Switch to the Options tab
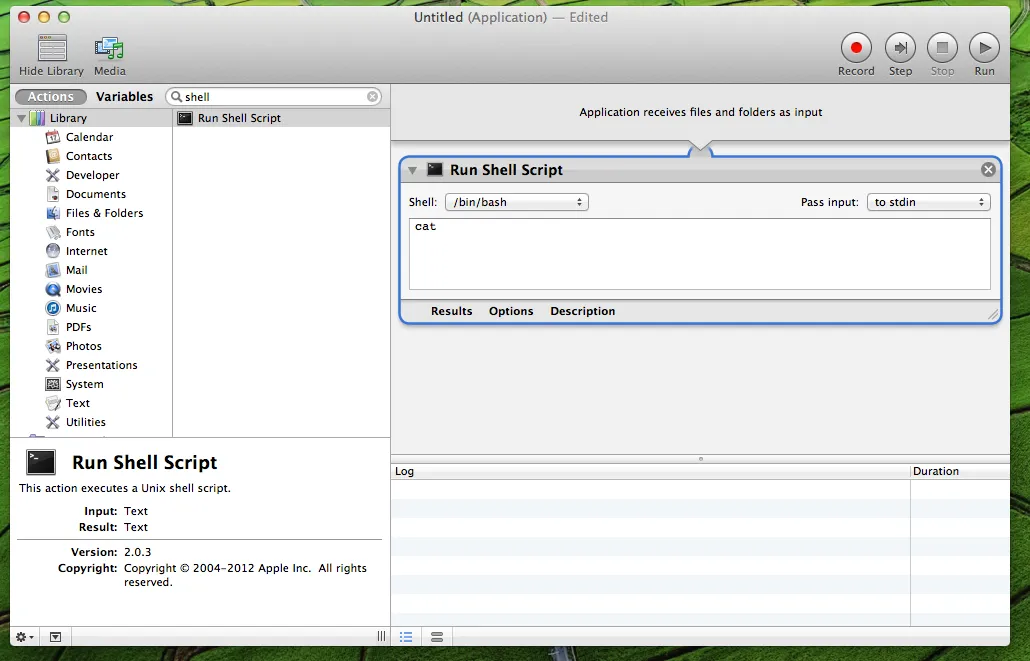 pos(511,311)
